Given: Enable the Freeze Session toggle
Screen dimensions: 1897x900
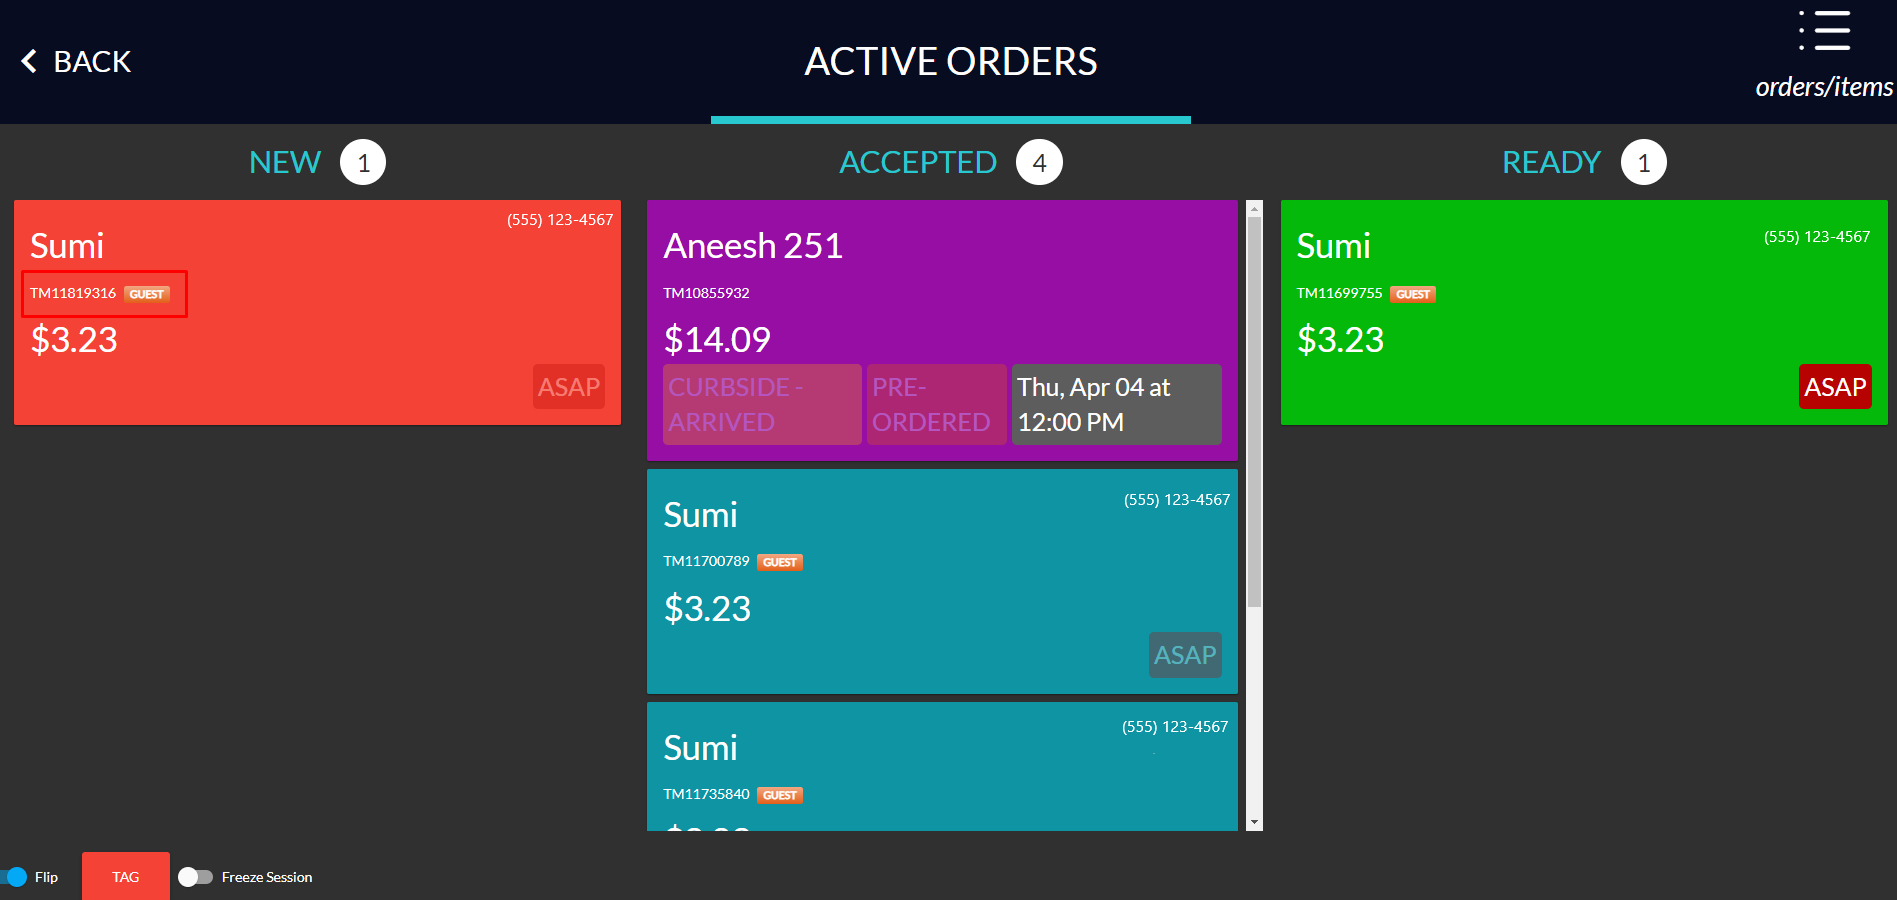Looking at the screenshot, I should (196, 877).
